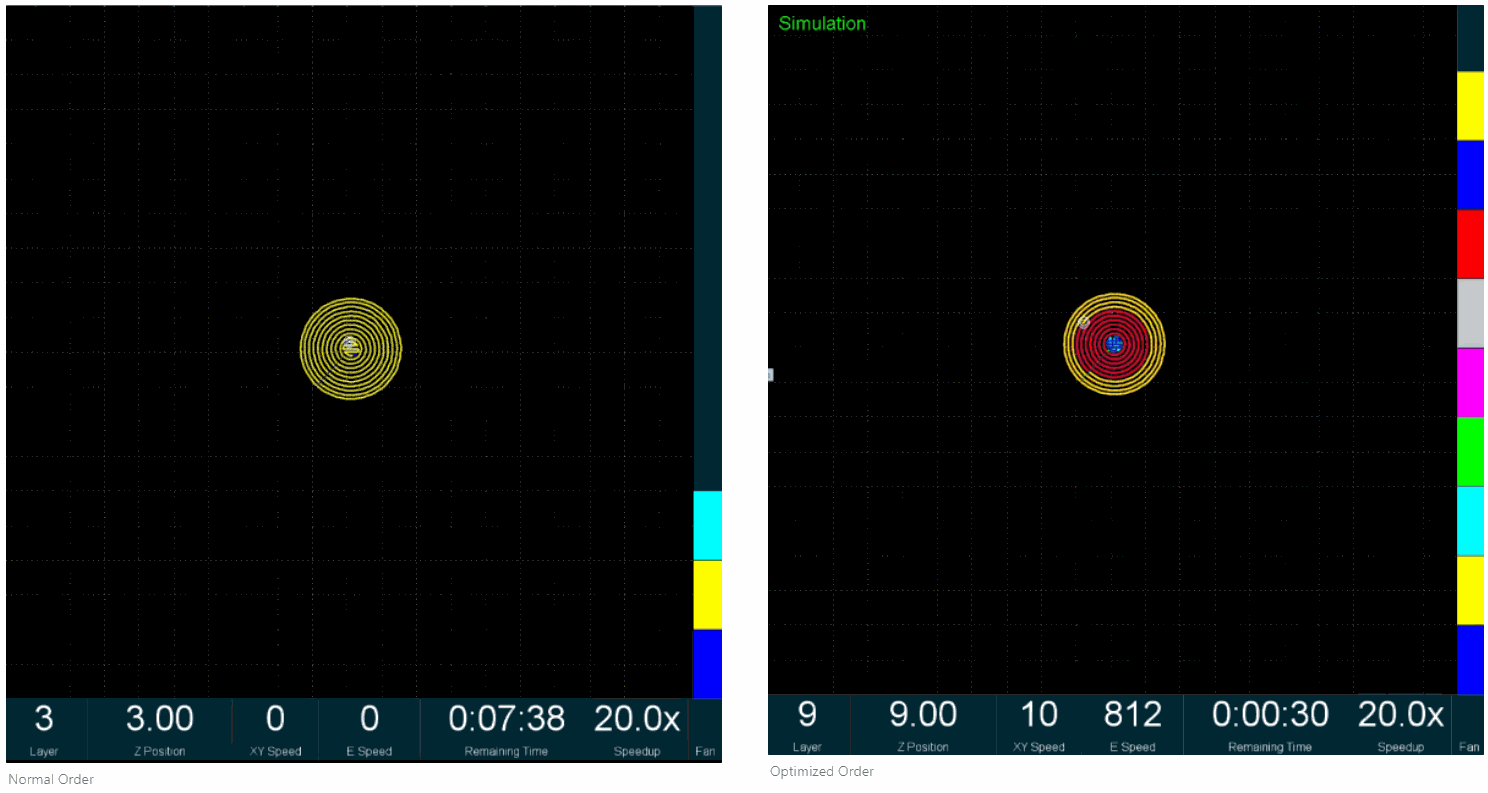This screenshot has width=1488, height=793.
Task: Select the green swatch in the right simulation
Action: (x=1470, y=451)
